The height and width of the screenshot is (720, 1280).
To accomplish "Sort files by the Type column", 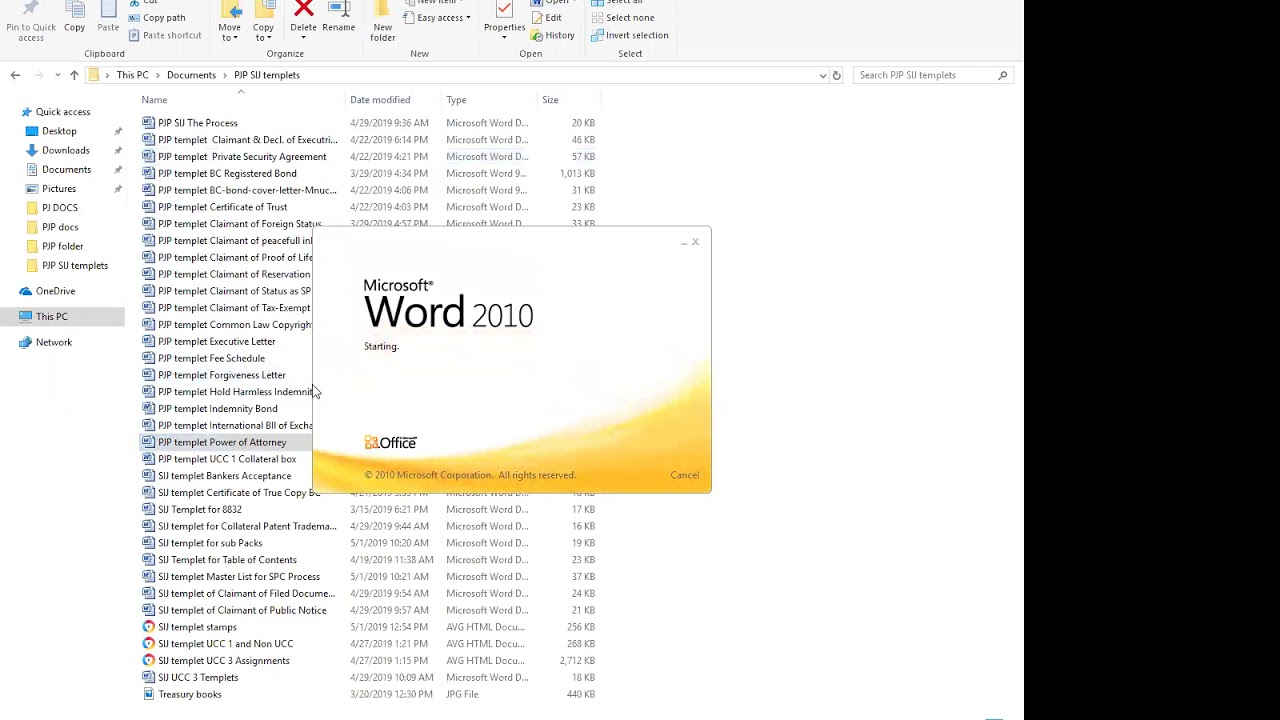I will pos(456,100).
